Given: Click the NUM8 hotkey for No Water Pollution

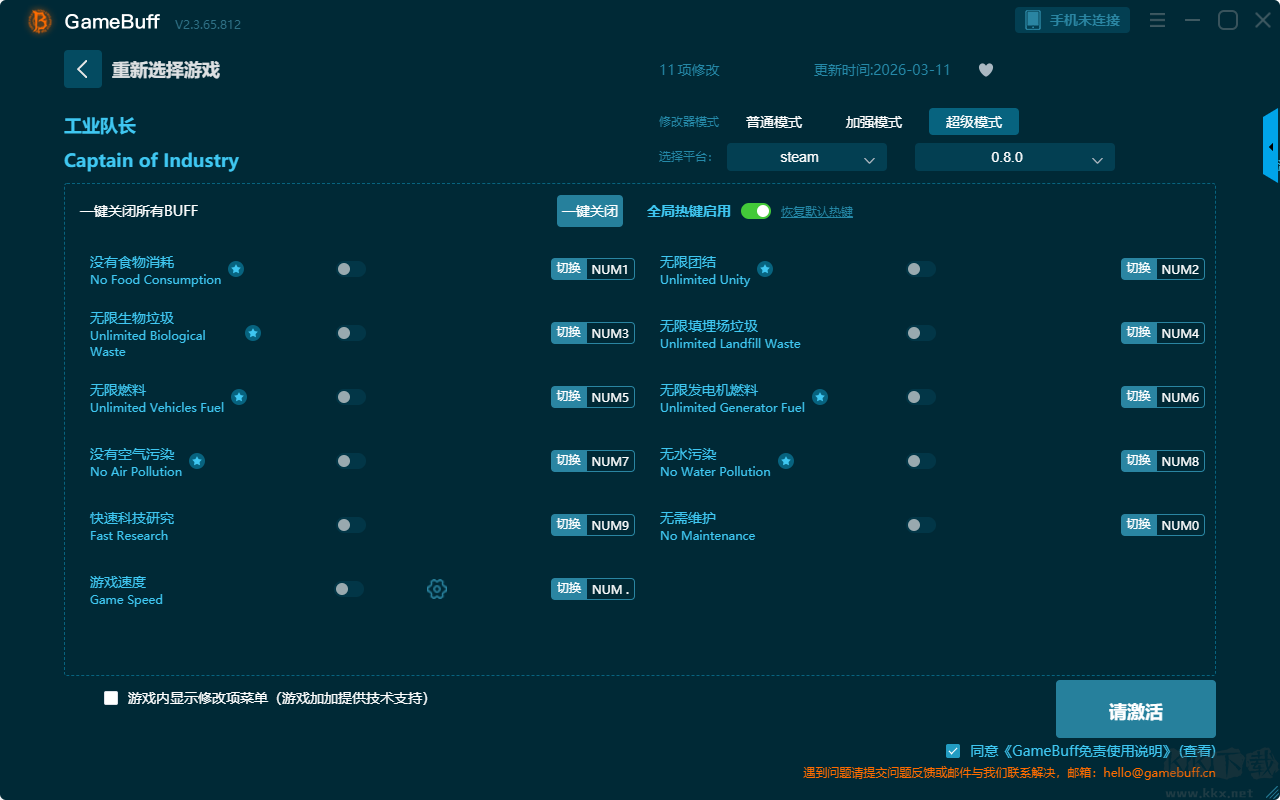Looking at the screenshot, I should click(x=1163, y=461).
